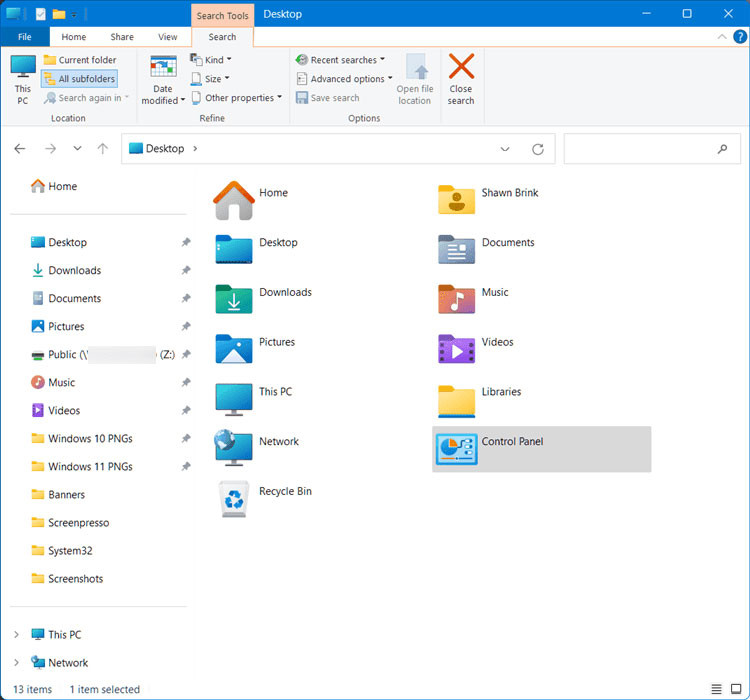750x700 pixels.
Task: Select the Pictures folder icon in file list
Action: (x=233, y=349)
